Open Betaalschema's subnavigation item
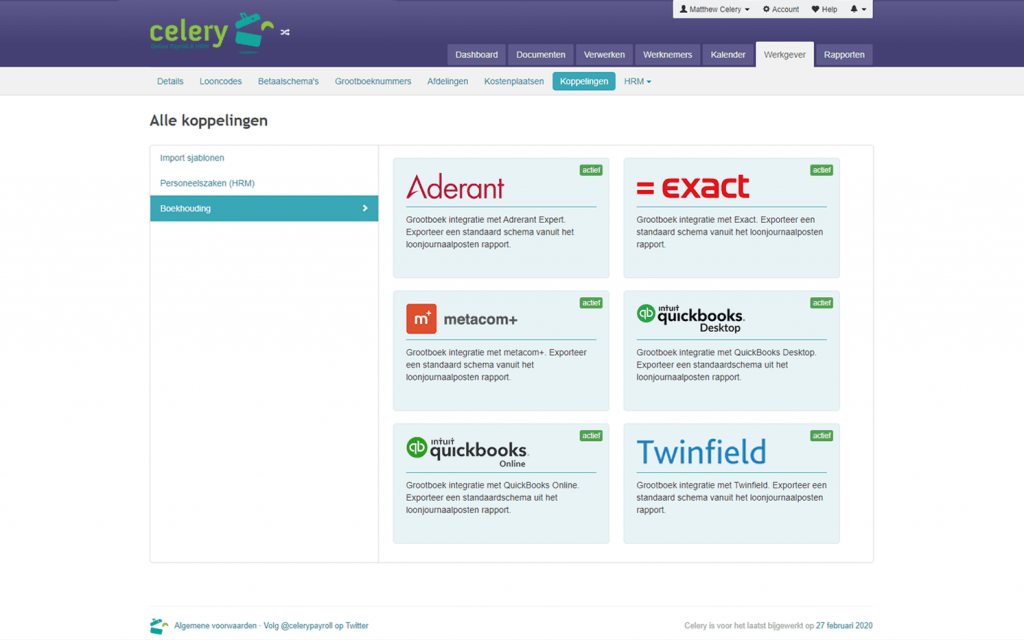This screenshot has height=640, width=1024. coord(288,82)
